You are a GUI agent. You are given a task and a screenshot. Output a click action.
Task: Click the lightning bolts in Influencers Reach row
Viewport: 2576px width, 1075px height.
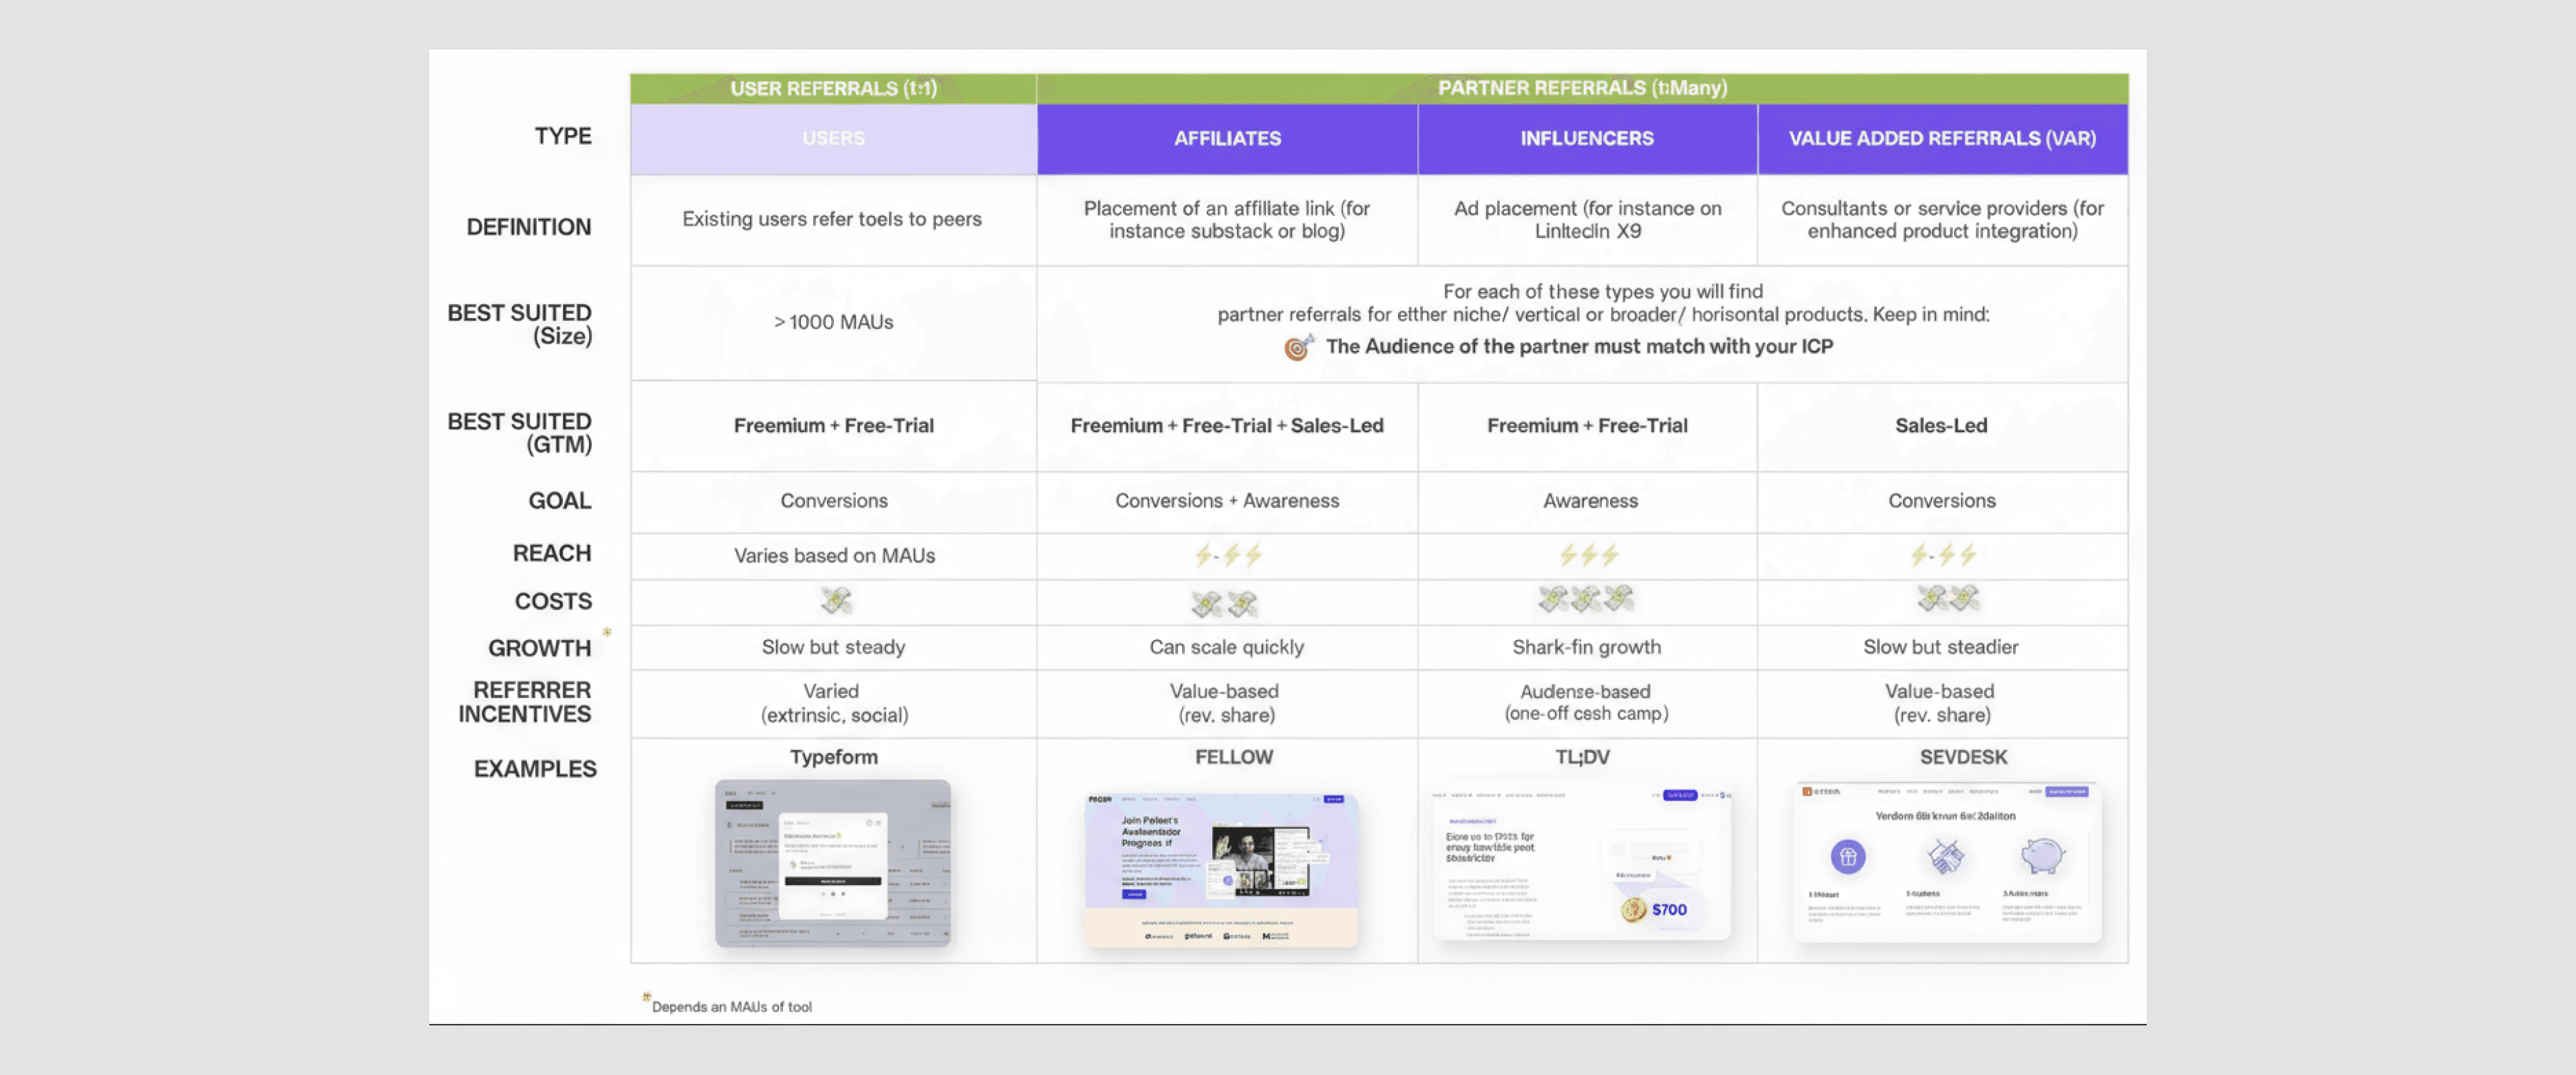[x=1588, y=555]
